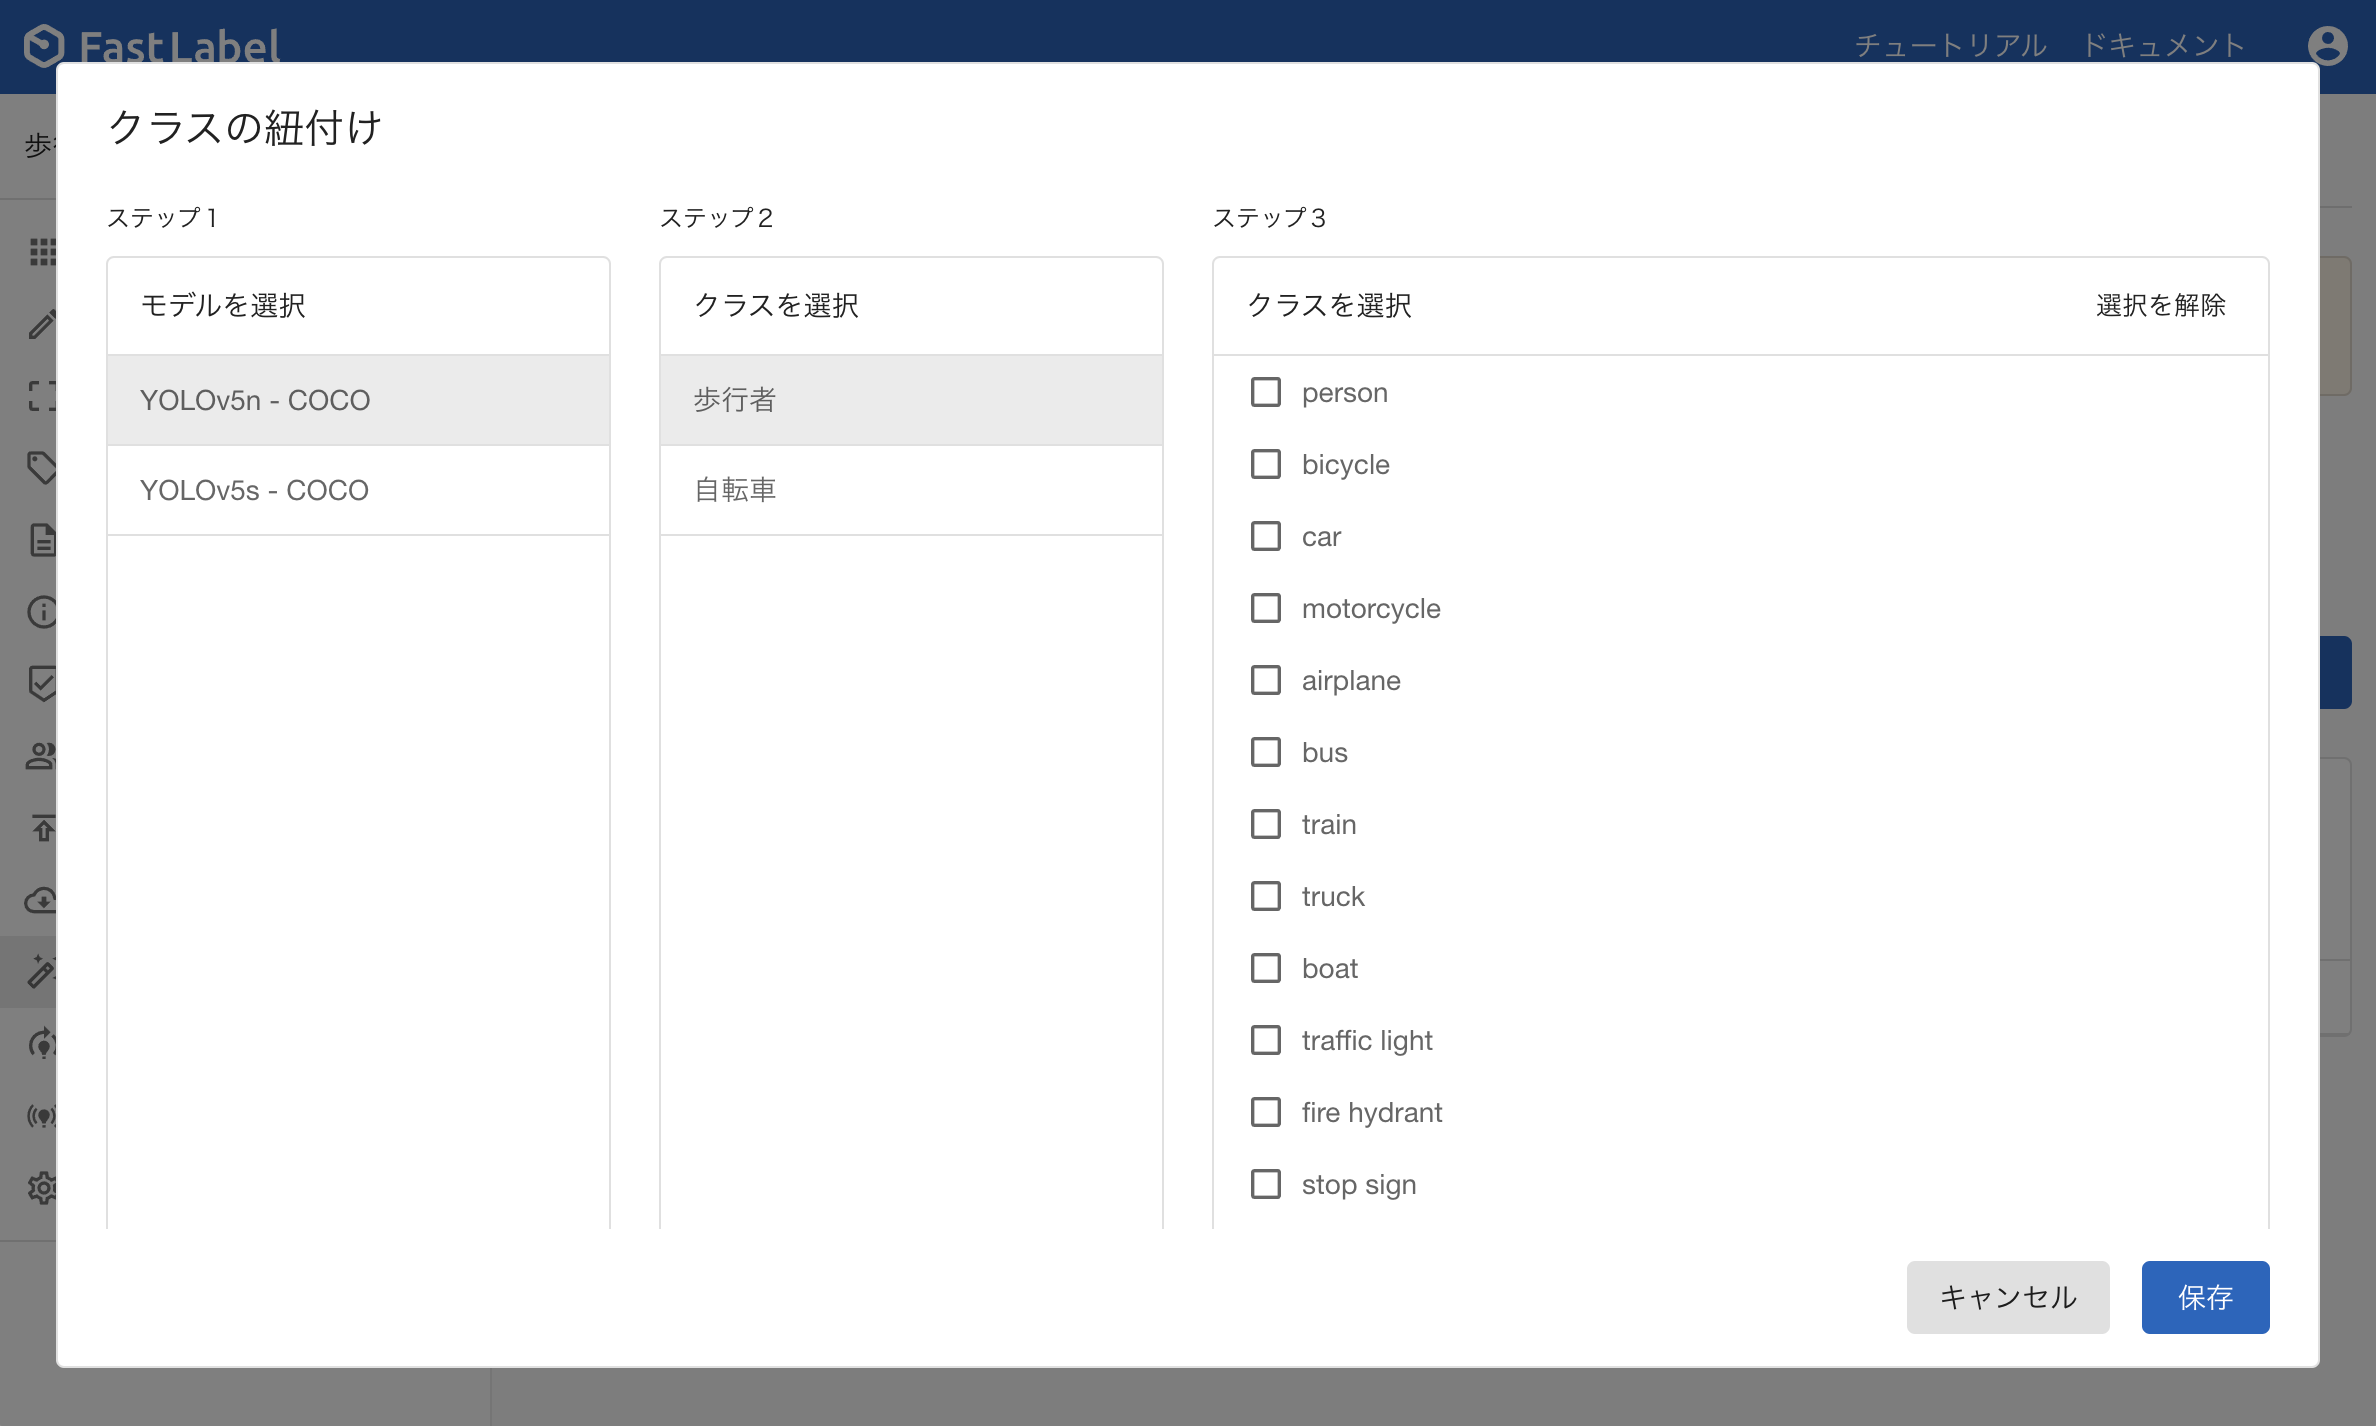Select the YOLOv5s - COCO model

tap(358, 490)
